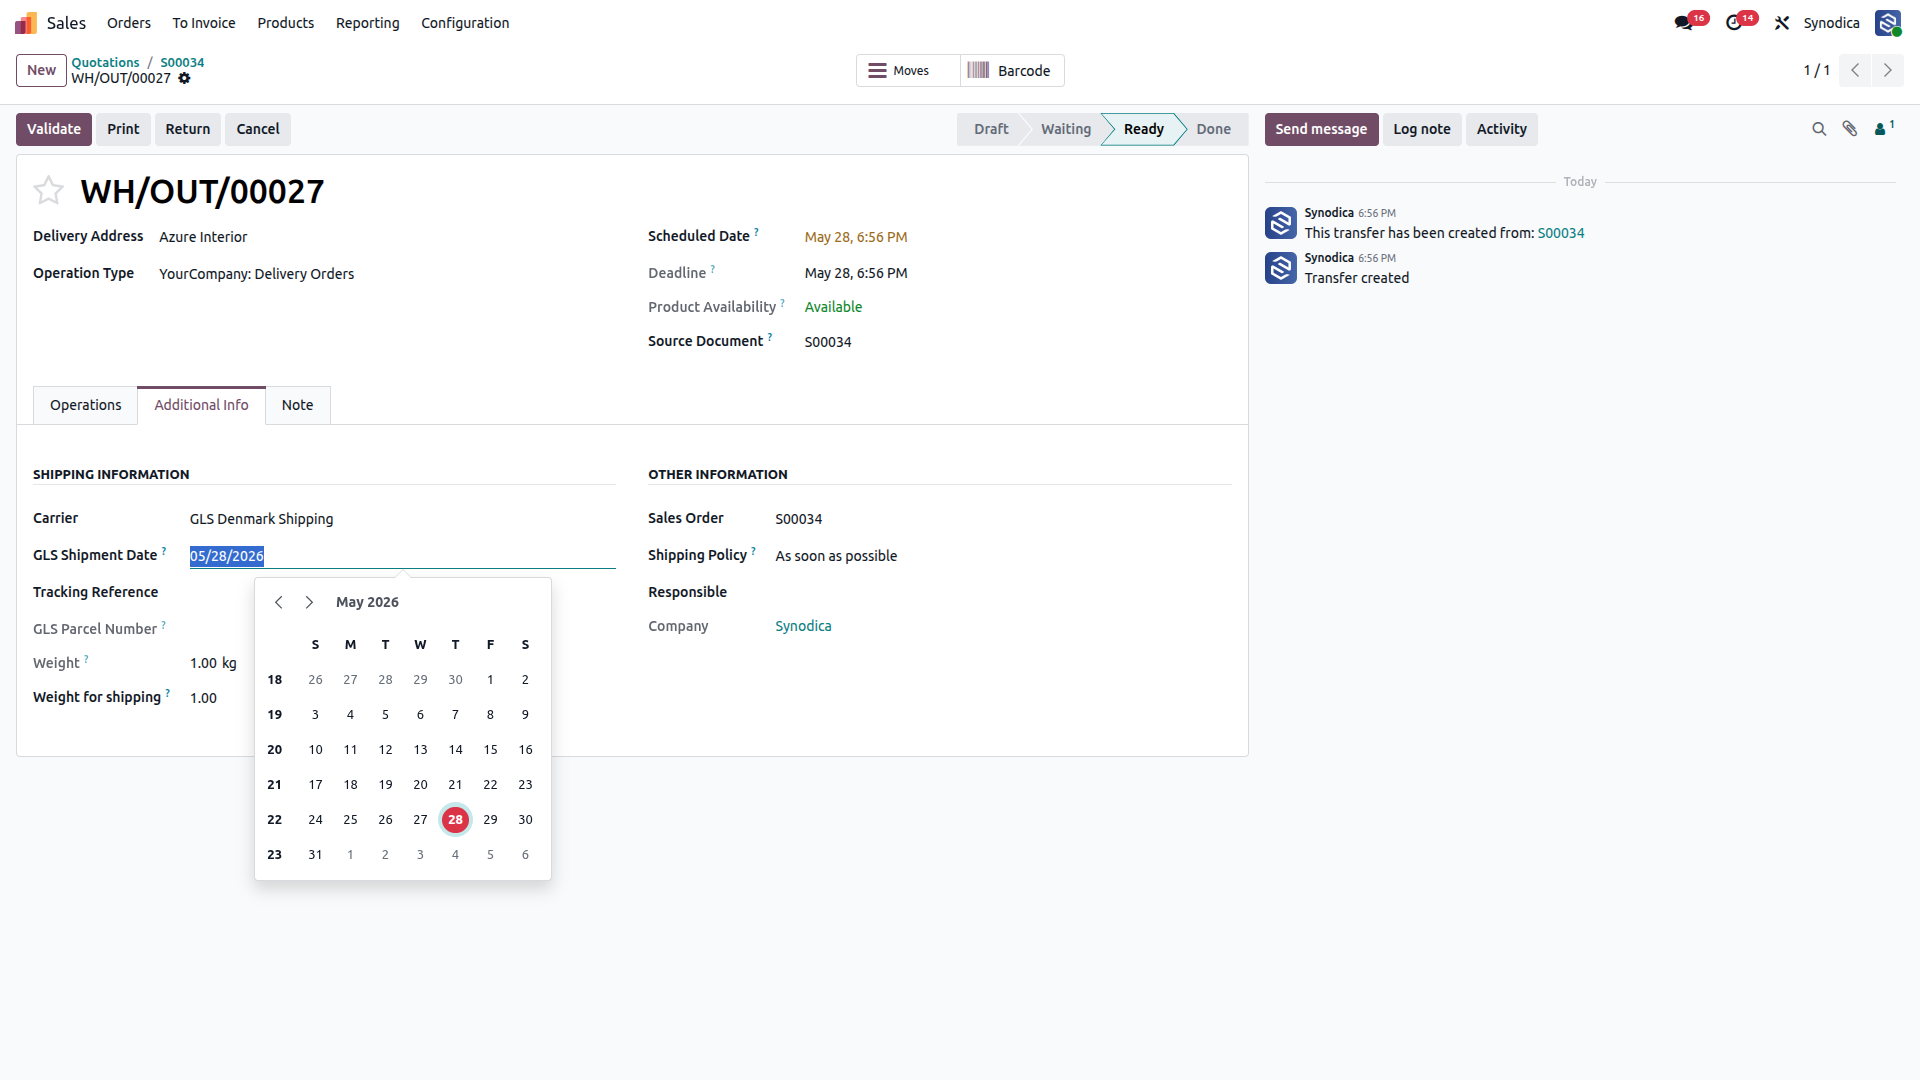The width and height of the screenshot is (1920, 1080).
Task: Click the Done status stage
Action: point(1213,129)
